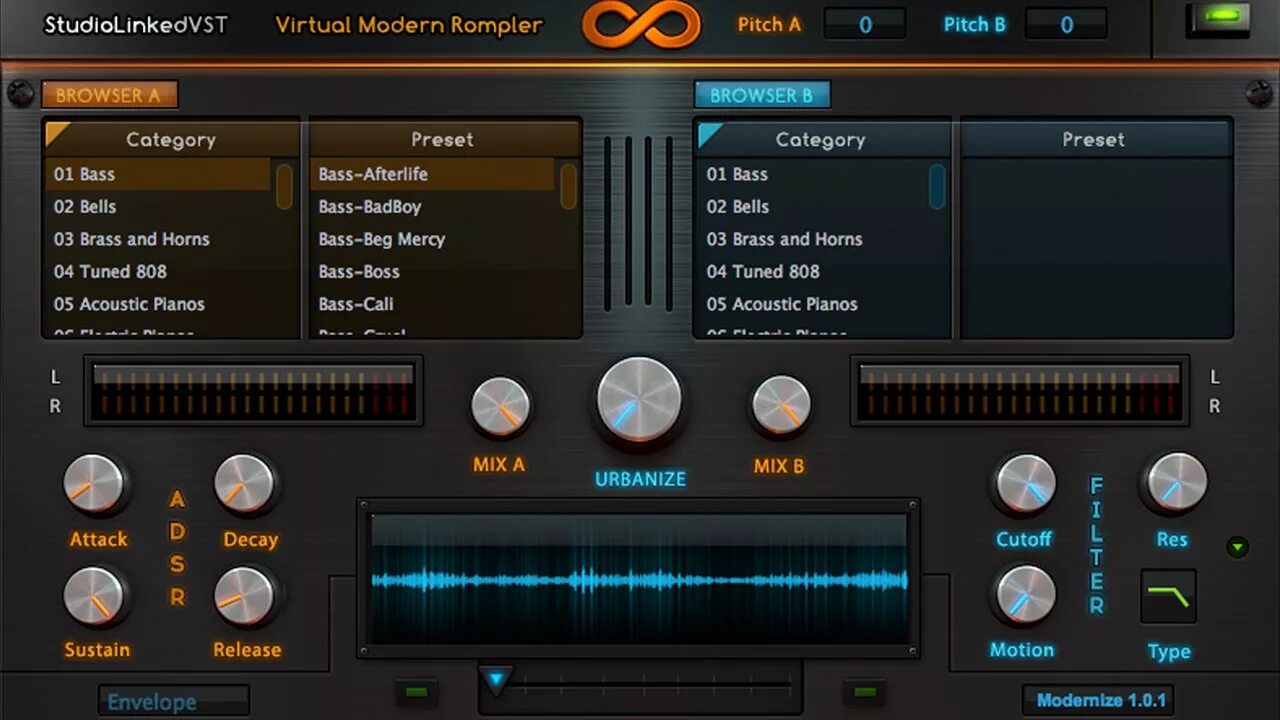This screenshot has height=720, width=1280.
Task: Click the MIX A knob
Action: [500, 407]
